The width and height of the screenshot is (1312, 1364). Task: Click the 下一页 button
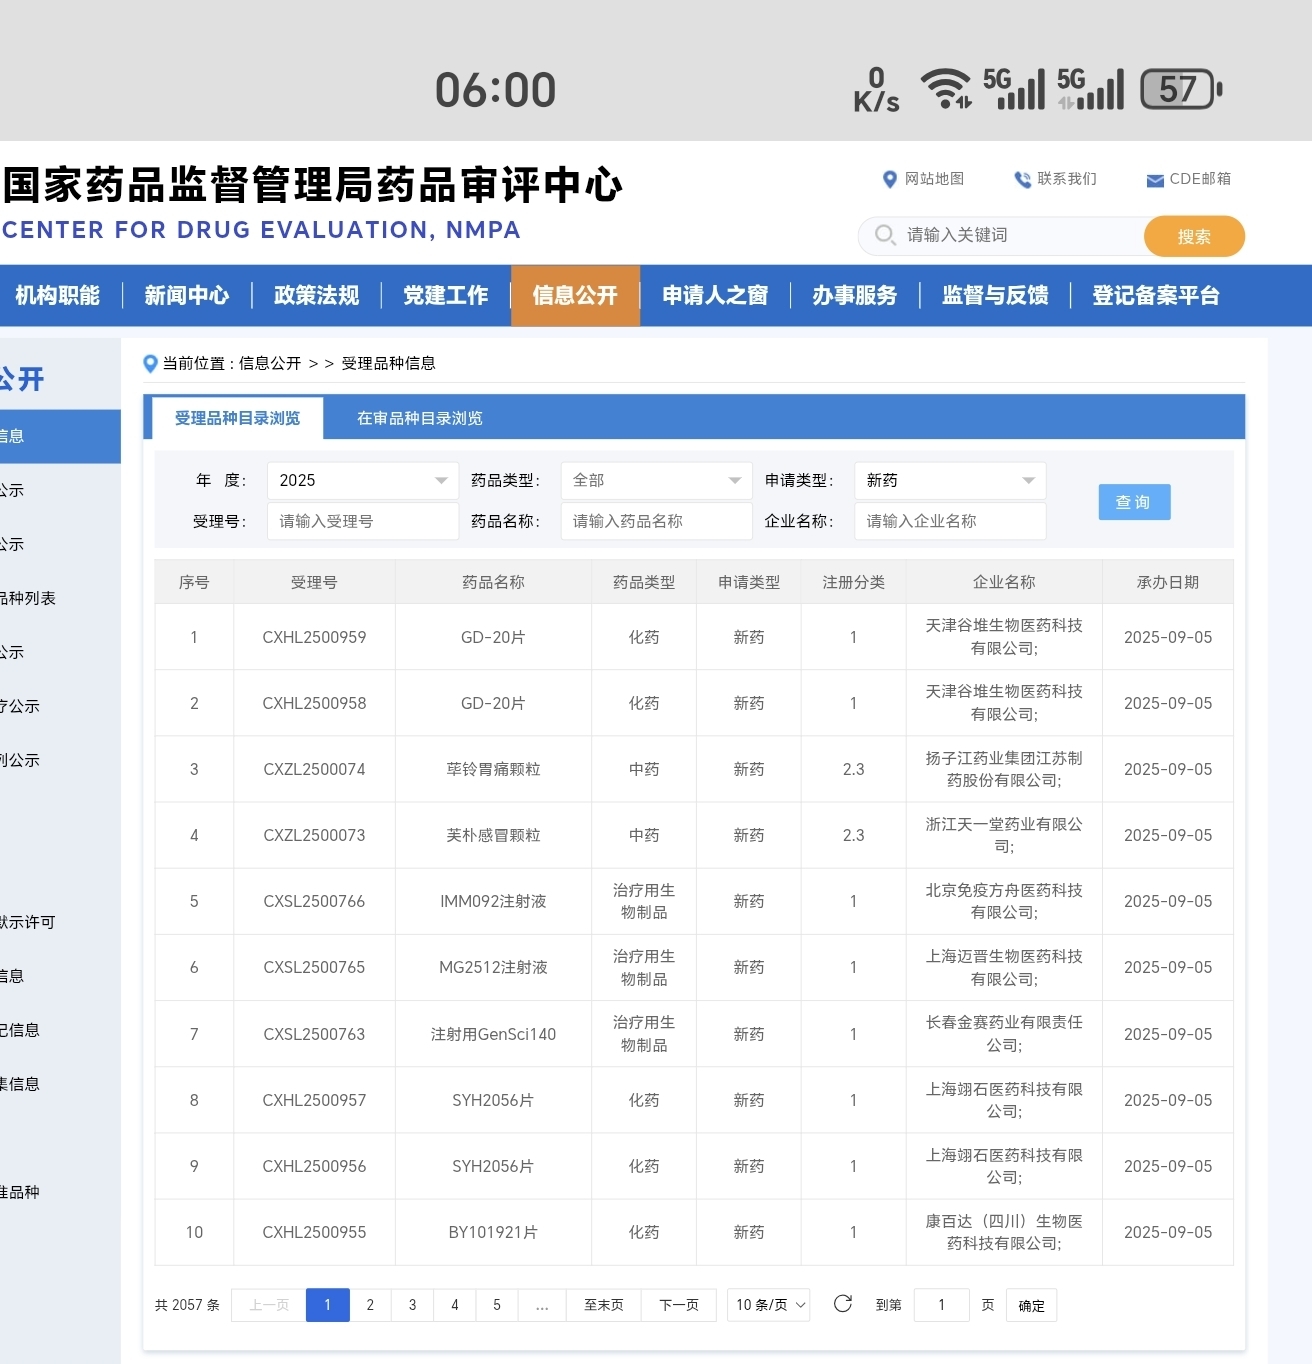tap(679, 1305)
